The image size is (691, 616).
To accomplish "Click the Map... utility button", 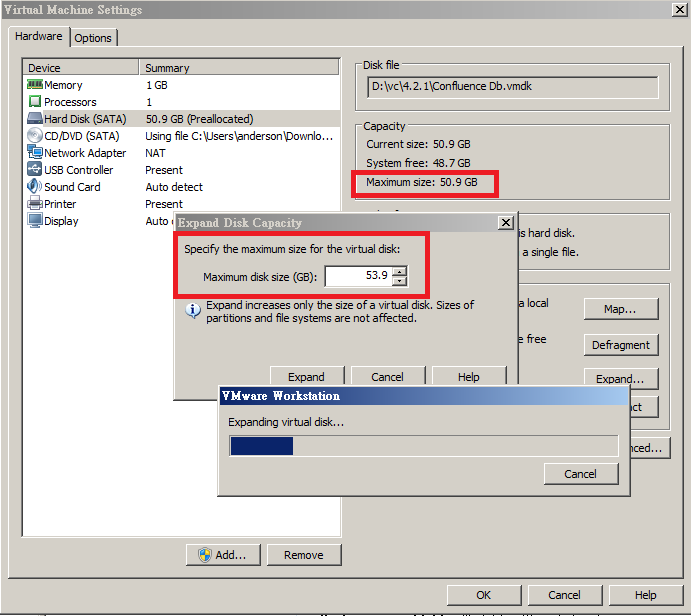I will [620, 309].
